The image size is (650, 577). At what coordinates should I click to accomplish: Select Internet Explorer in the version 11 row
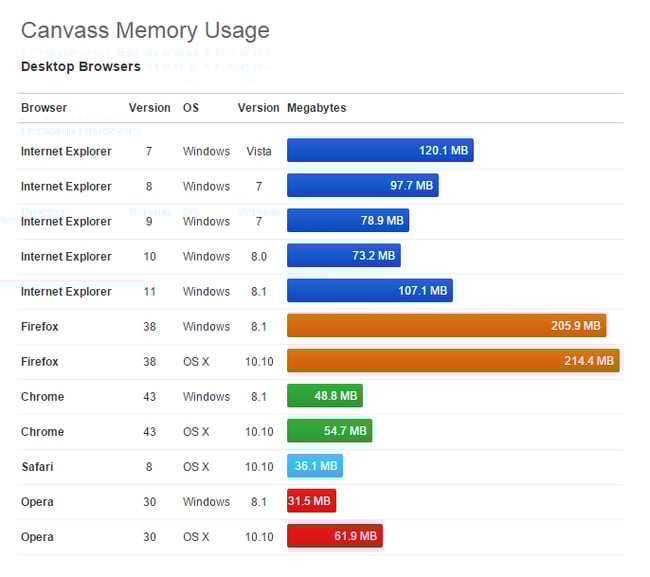(66, 291)
